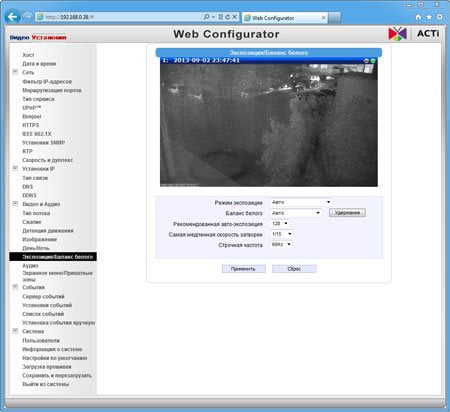Collapse the Видео и Аудио section
The width and height of the screenshot is (450, 412).
point(15,204)
